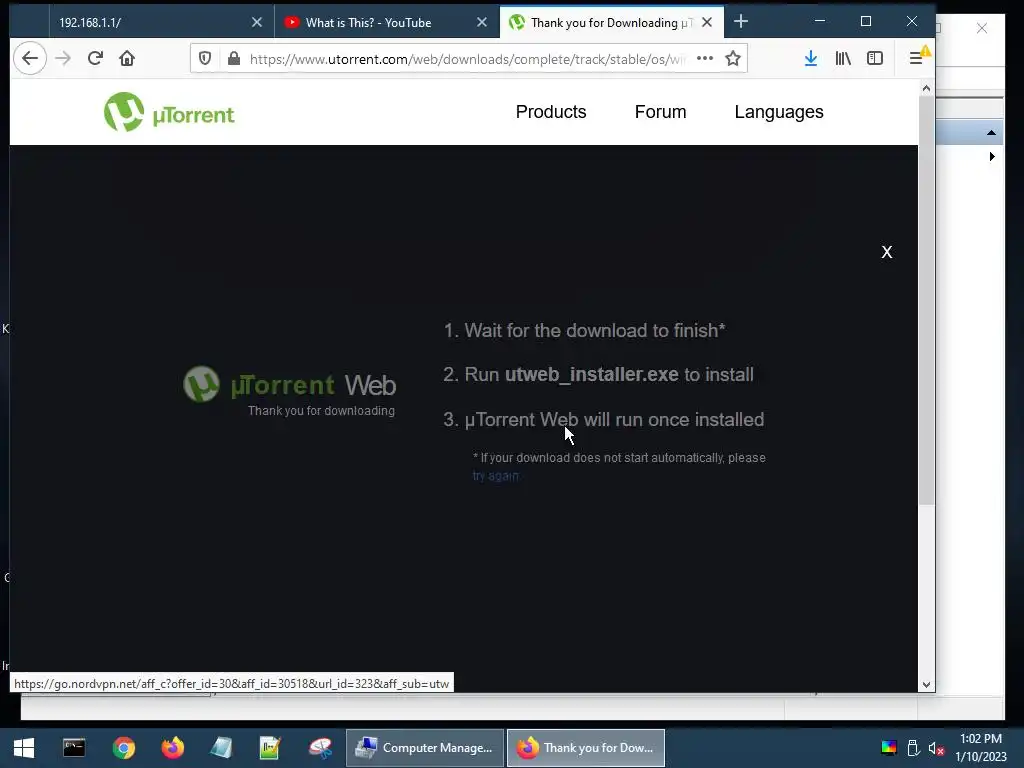Bookmark this page with the star
1024x768 pixels.
point(733,59)
